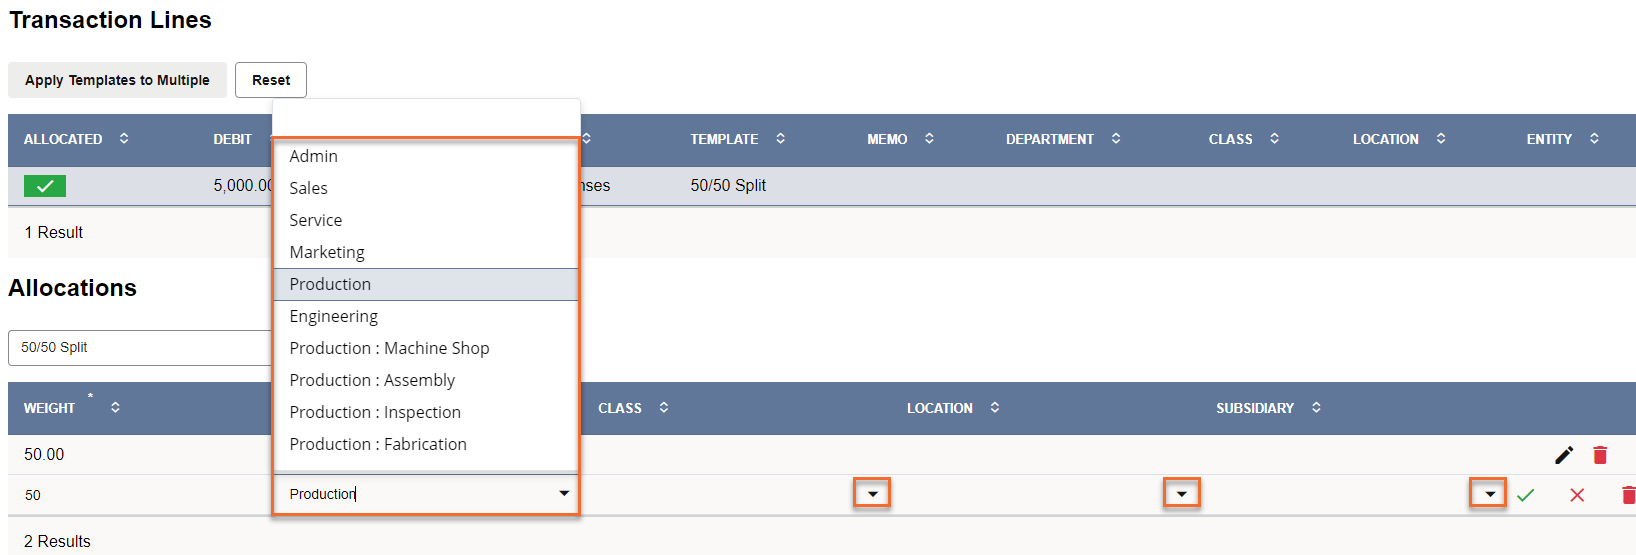Click the weight input field showing 50

tap(140, 495)
